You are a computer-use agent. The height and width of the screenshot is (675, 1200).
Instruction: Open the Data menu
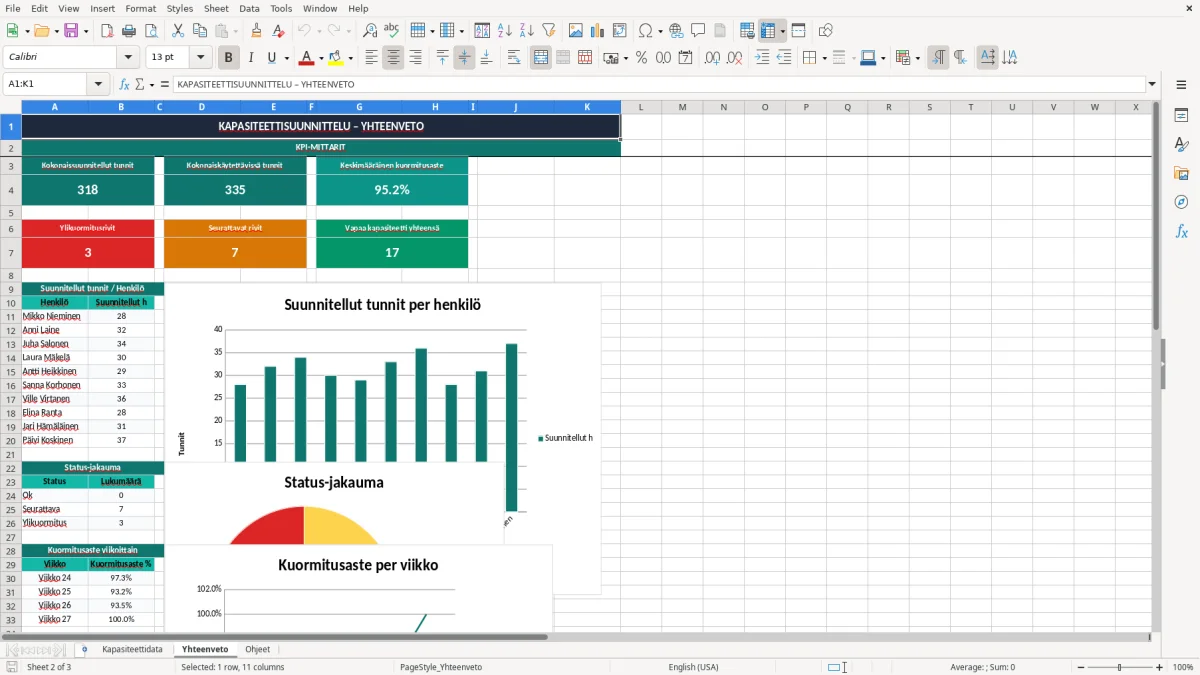point(249,8)
